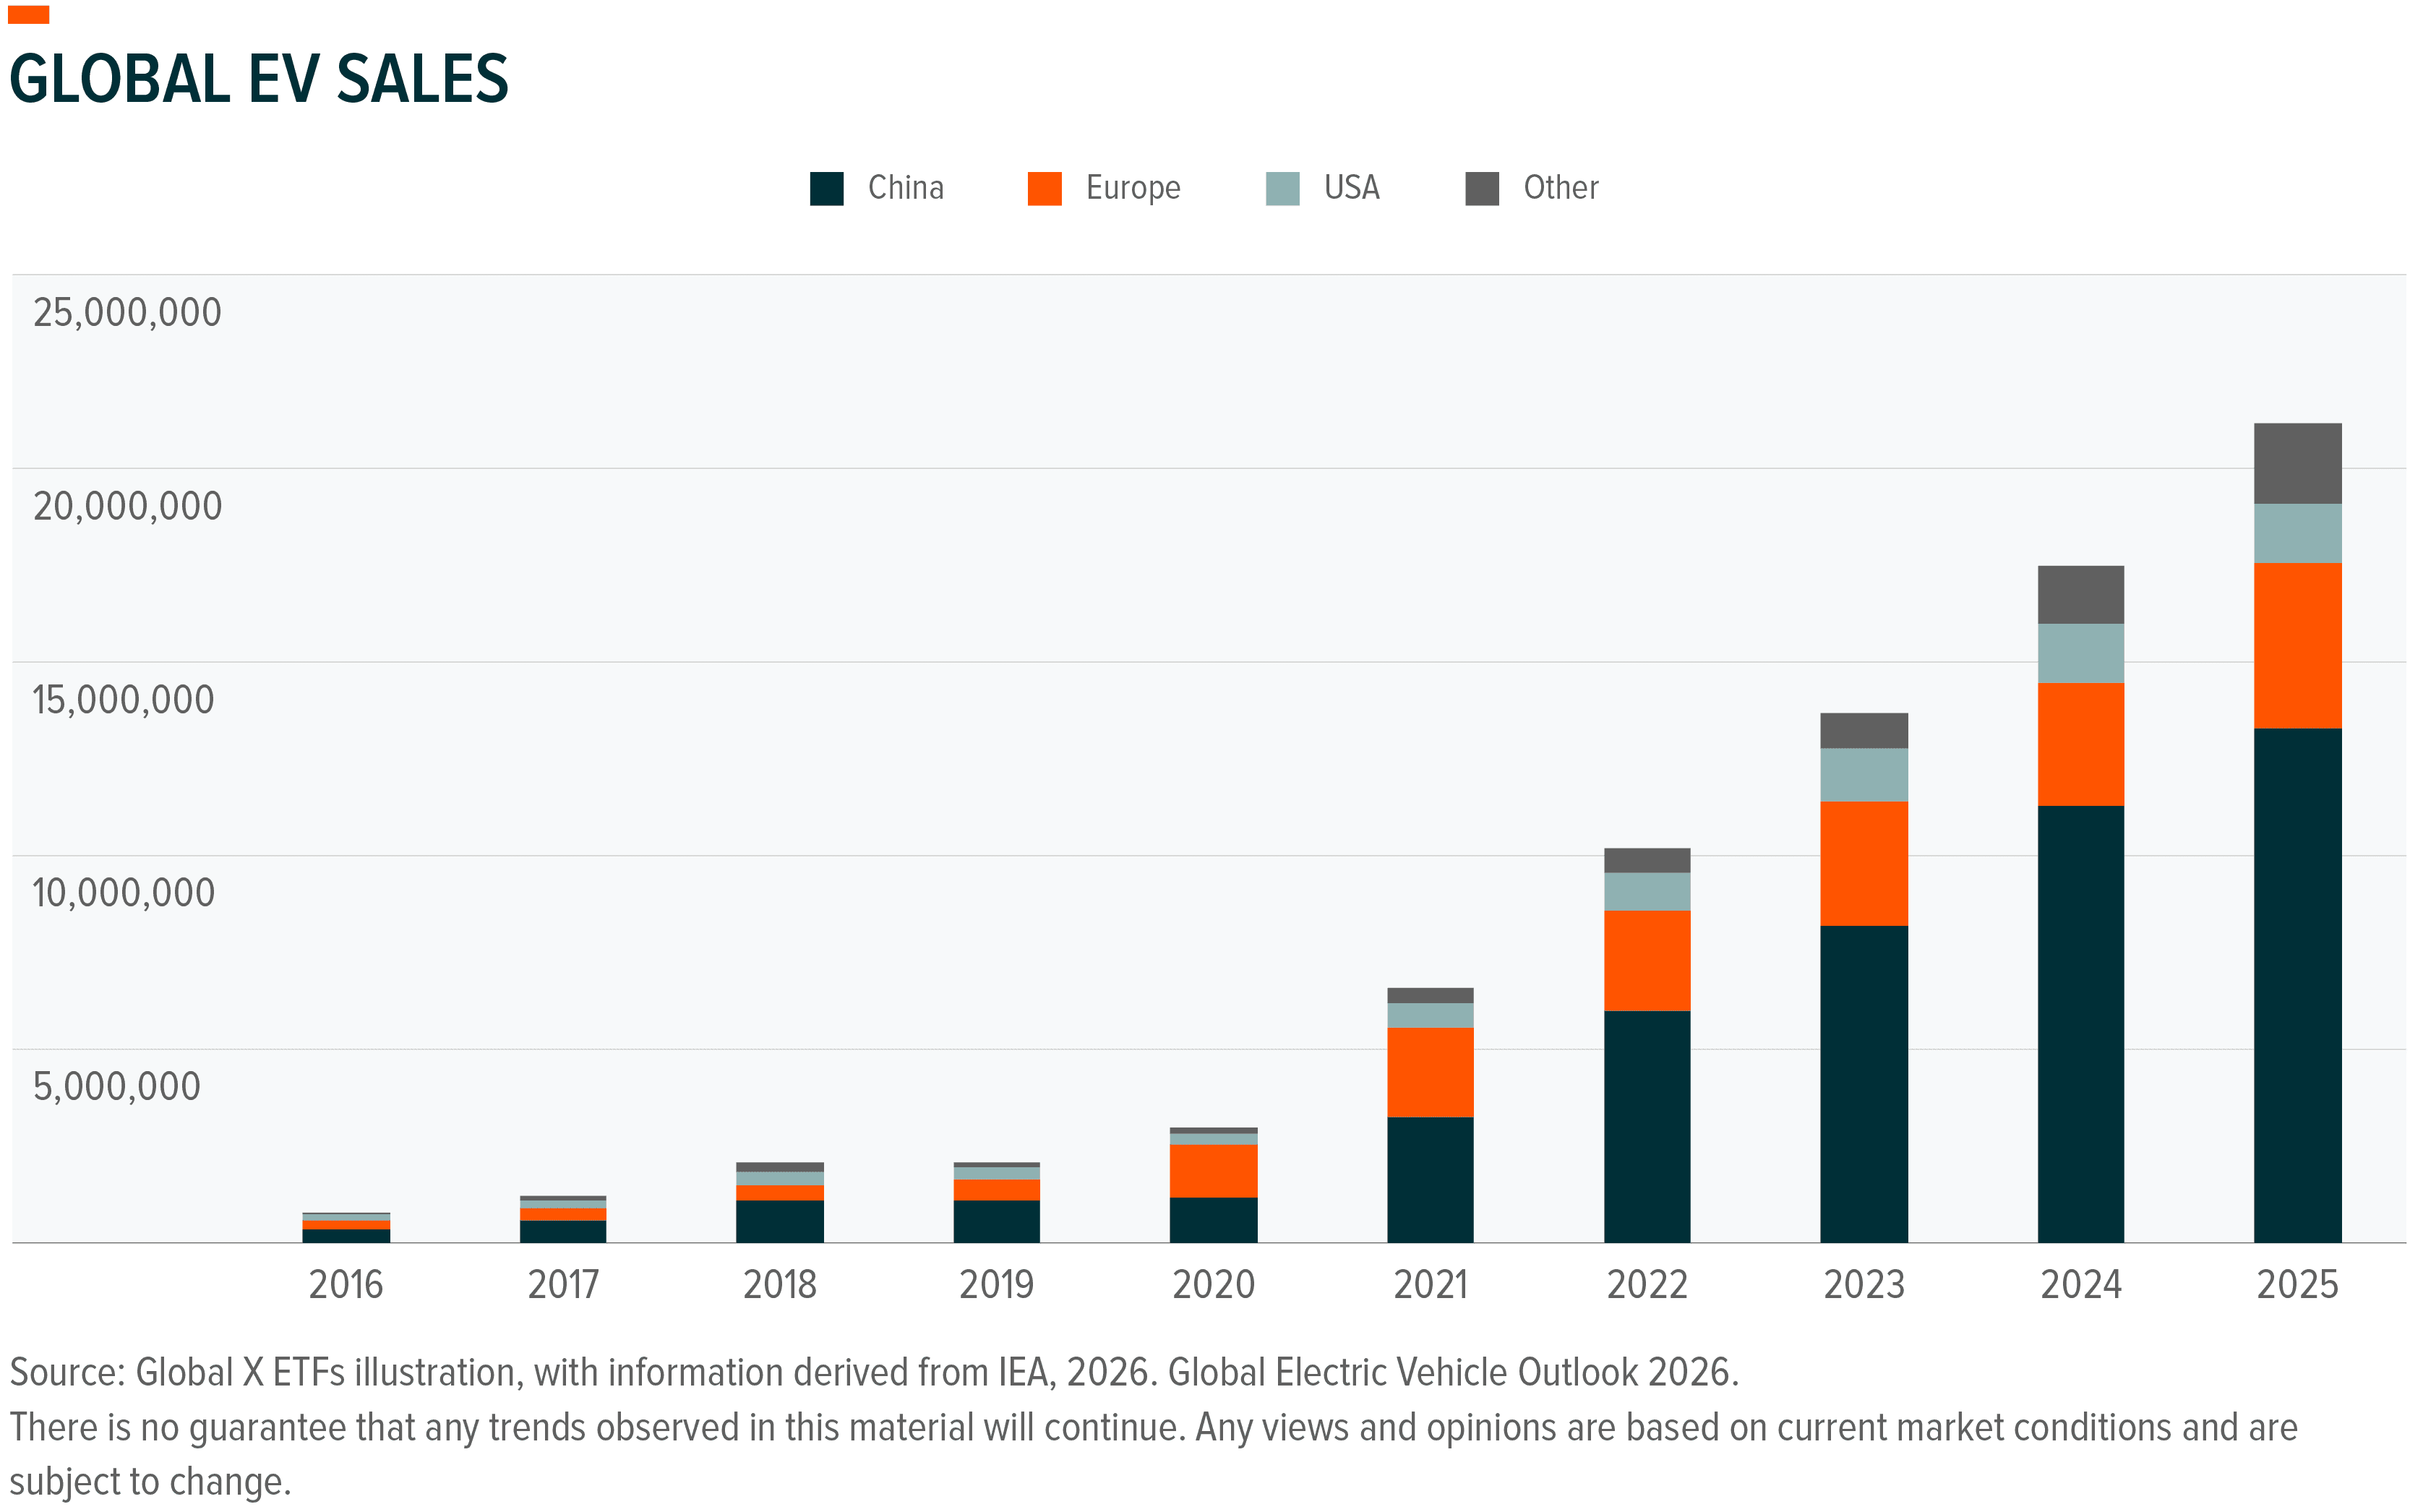Click the China segment of the 2025 bar

2297,986
